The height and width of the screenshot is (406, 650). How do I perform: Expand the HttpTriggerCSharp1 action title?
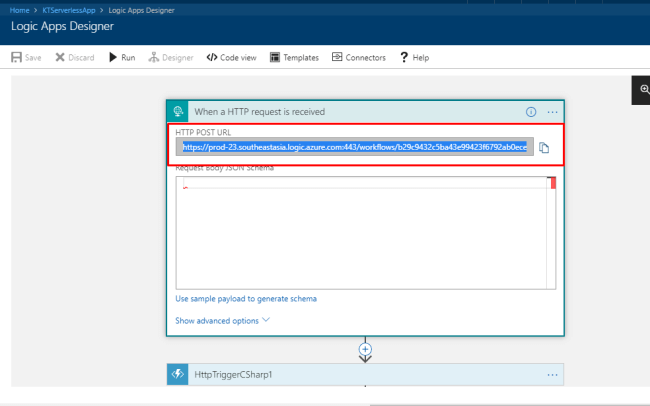pos(233,374)
